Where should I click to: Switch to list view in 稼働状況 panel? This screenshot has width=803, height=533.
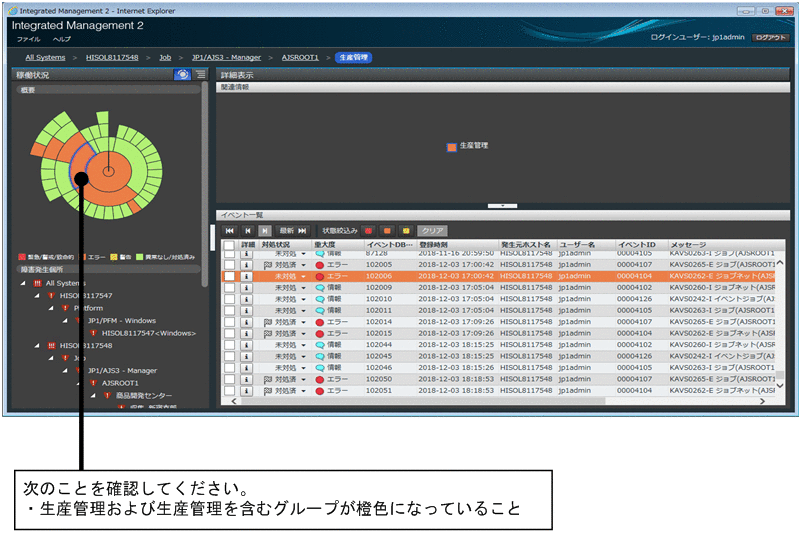coord(200,75)
